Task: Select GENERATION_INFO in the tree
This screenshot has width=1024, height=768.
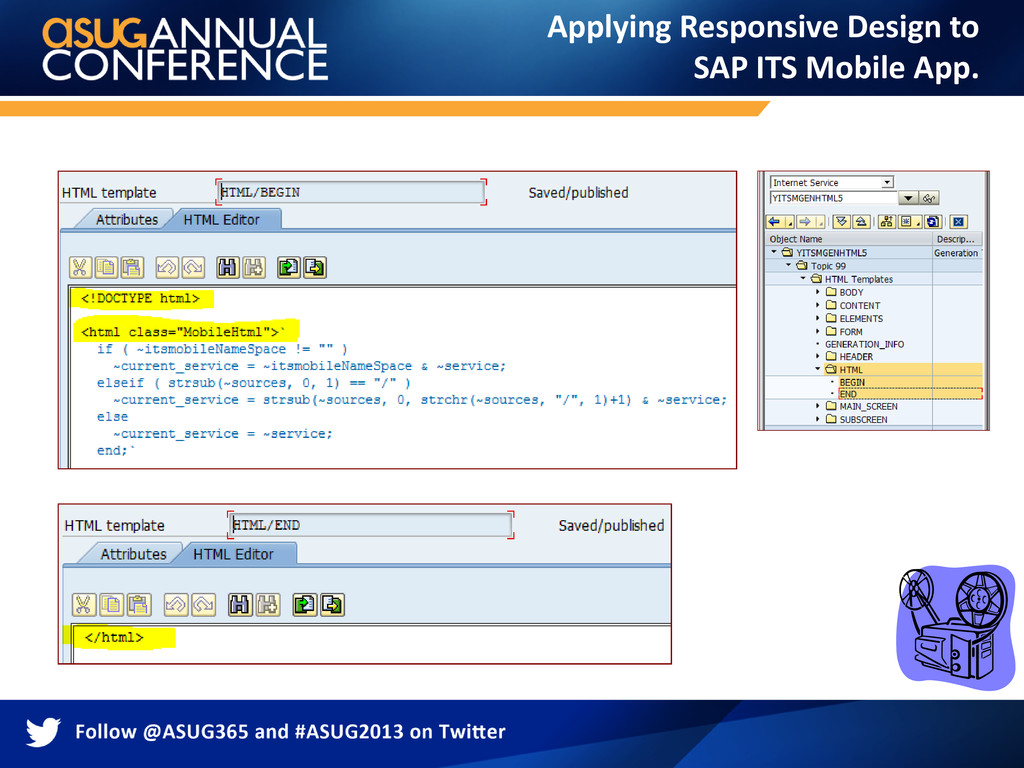Action: (864, 344)
